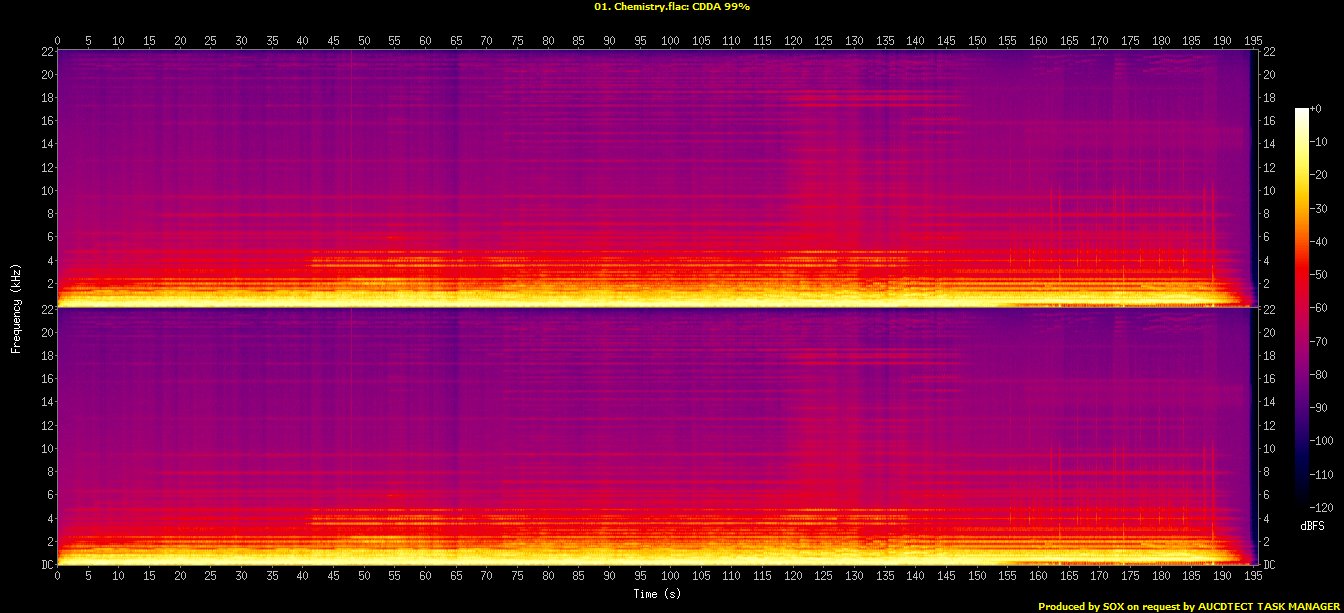Click the "-60" label on the dBFS scale
The image size is (1344, 613).
click(x=1322, y=310)
